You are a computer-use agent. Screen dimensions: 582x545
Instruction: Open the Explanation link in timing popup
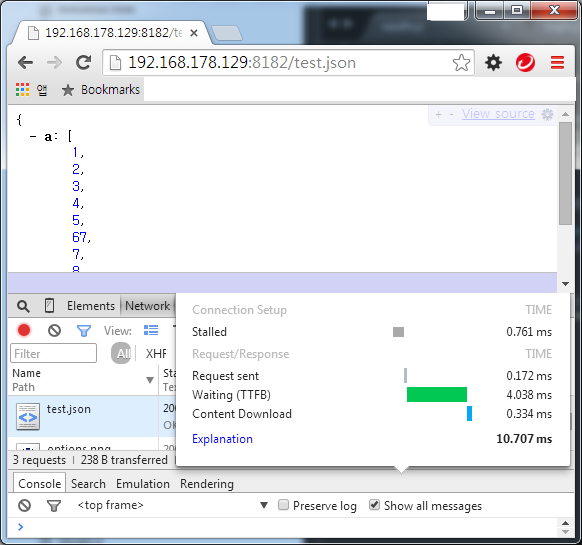click(222, 439)
